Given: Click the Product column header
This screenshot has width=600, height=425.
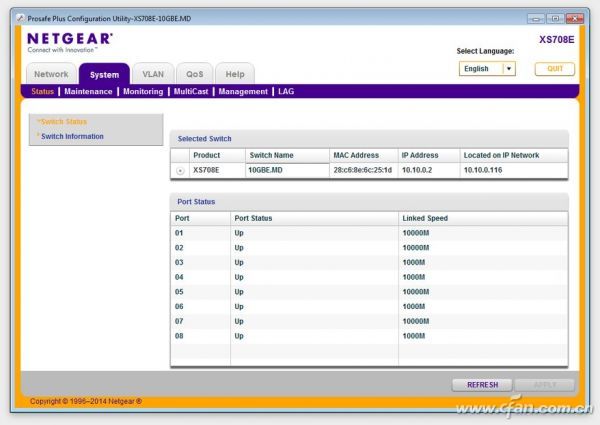Looking at the screenshot, I should (x=217, y=155).
